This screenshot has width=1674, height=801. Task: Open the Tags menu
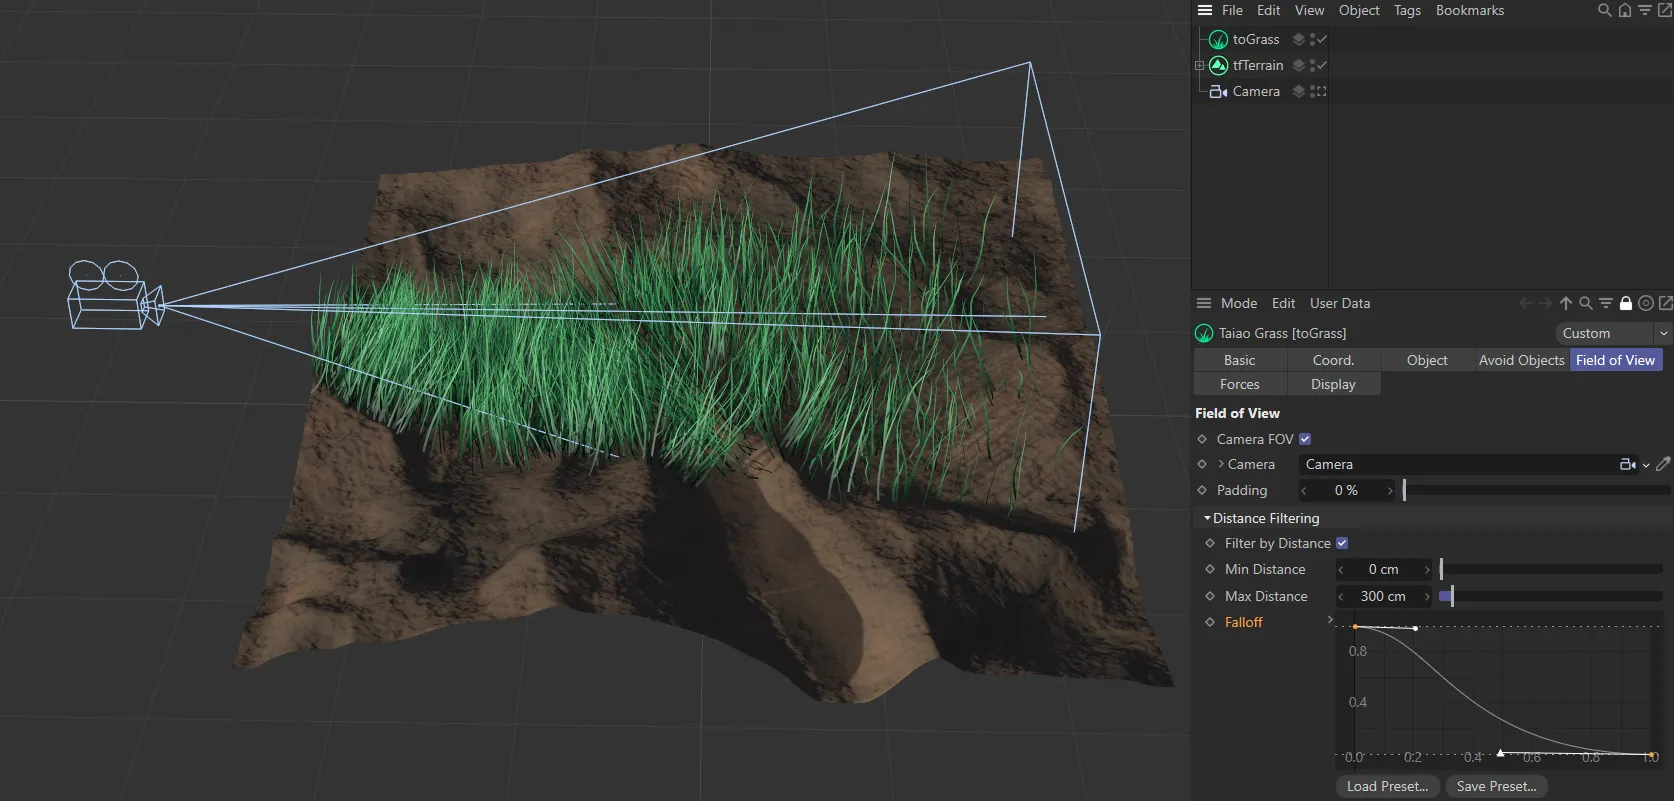pyautogui.click(x=1407, y=10)
